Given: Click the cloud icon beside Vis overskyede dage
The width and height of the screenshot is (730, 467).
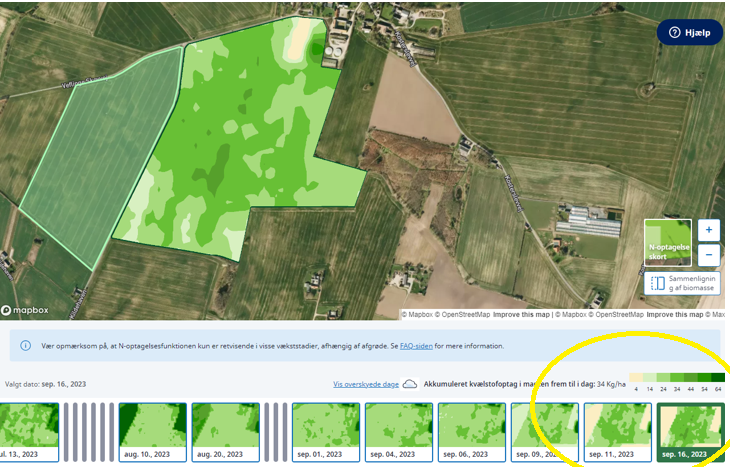Looking at the screenshot, I should (x=410, y=384).
